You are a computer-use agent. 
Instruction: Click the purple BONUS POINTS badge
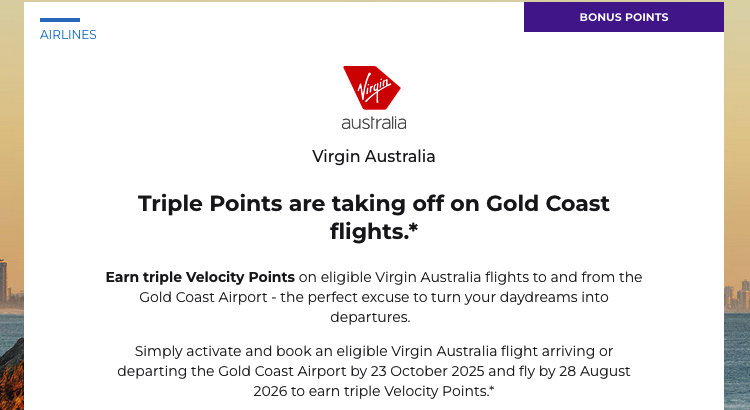click(x=623, y=17)
